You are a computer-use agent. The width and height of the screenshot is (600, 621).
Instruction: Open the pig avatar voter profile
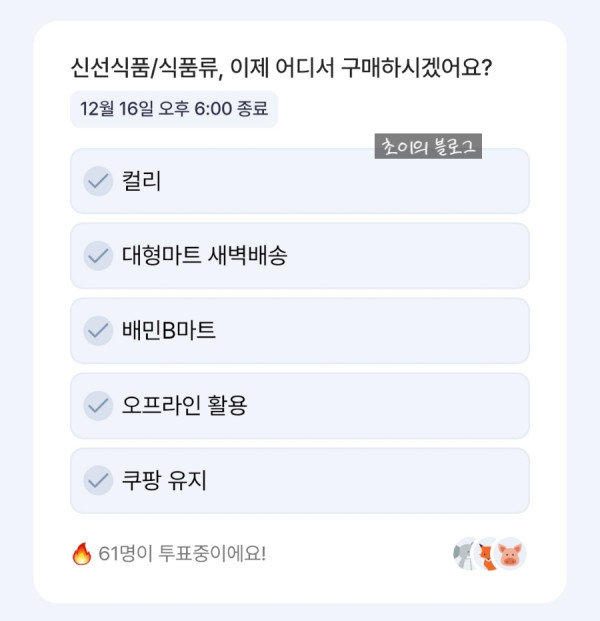[x=511, y=553]
